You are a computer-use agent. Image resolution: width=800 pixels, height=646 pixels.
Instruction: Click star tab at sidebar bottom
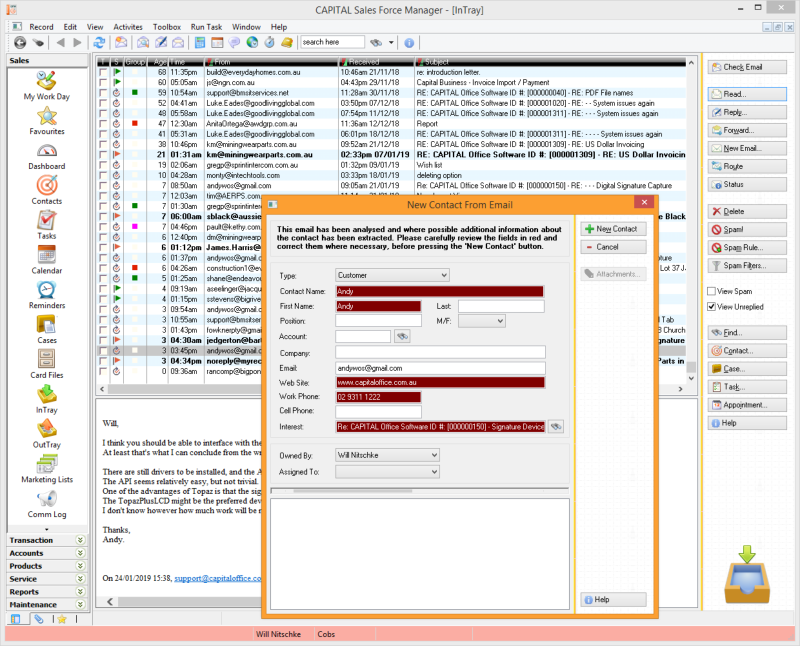(62, 619)
